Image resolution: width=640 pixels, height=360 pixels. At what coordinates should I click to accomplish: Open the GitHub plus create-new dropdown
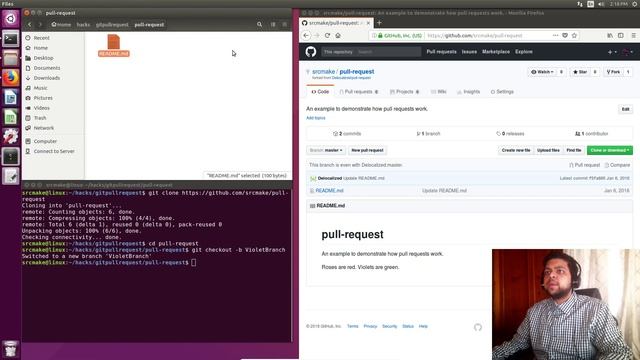pos(612,52)
